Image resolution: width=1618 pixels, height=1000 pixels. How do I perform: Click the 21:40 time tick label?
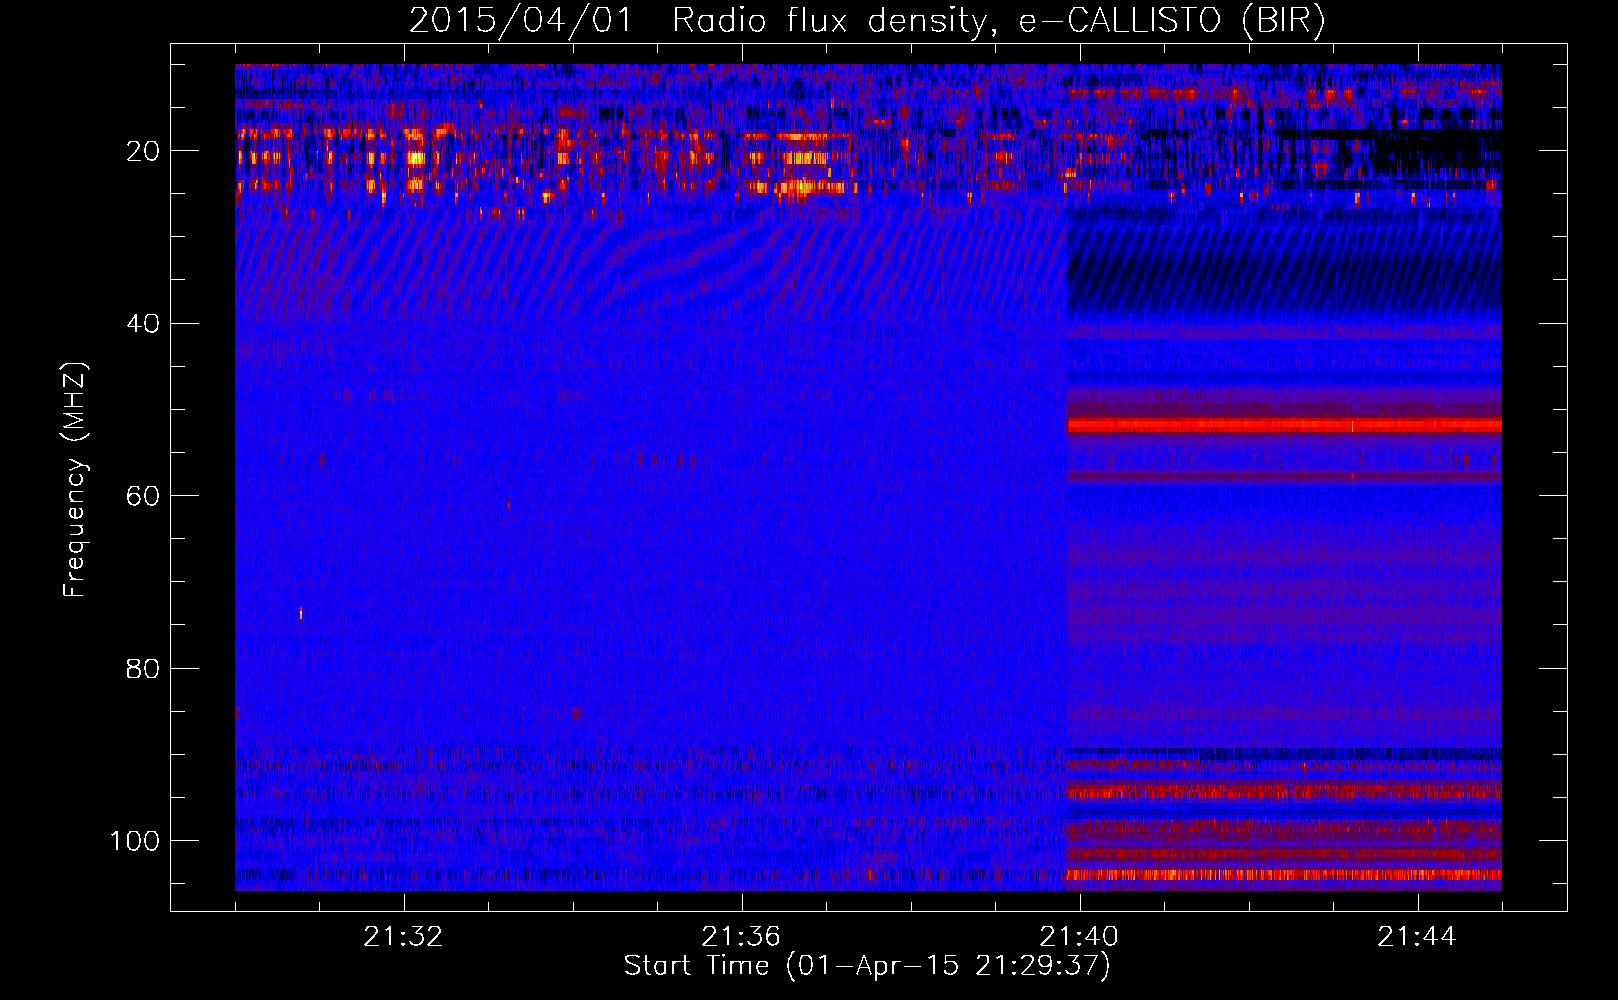pyautogui.click(x=1079, y=937)
